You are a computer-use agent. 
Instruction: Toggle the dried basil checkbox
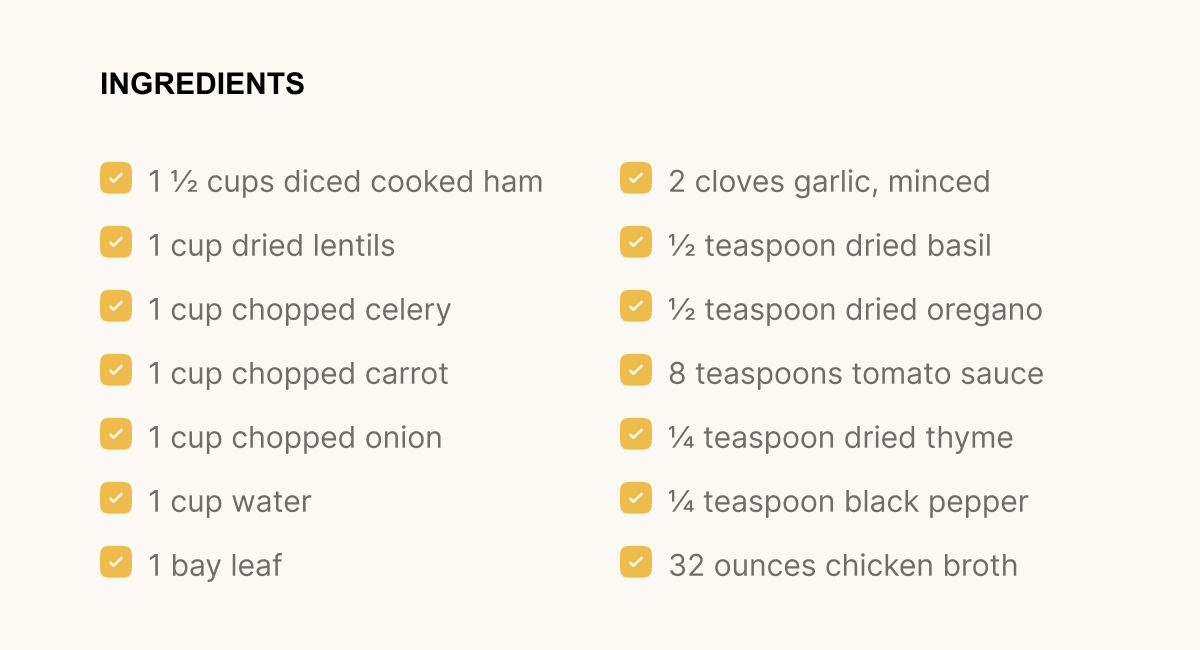click(636, 242)
